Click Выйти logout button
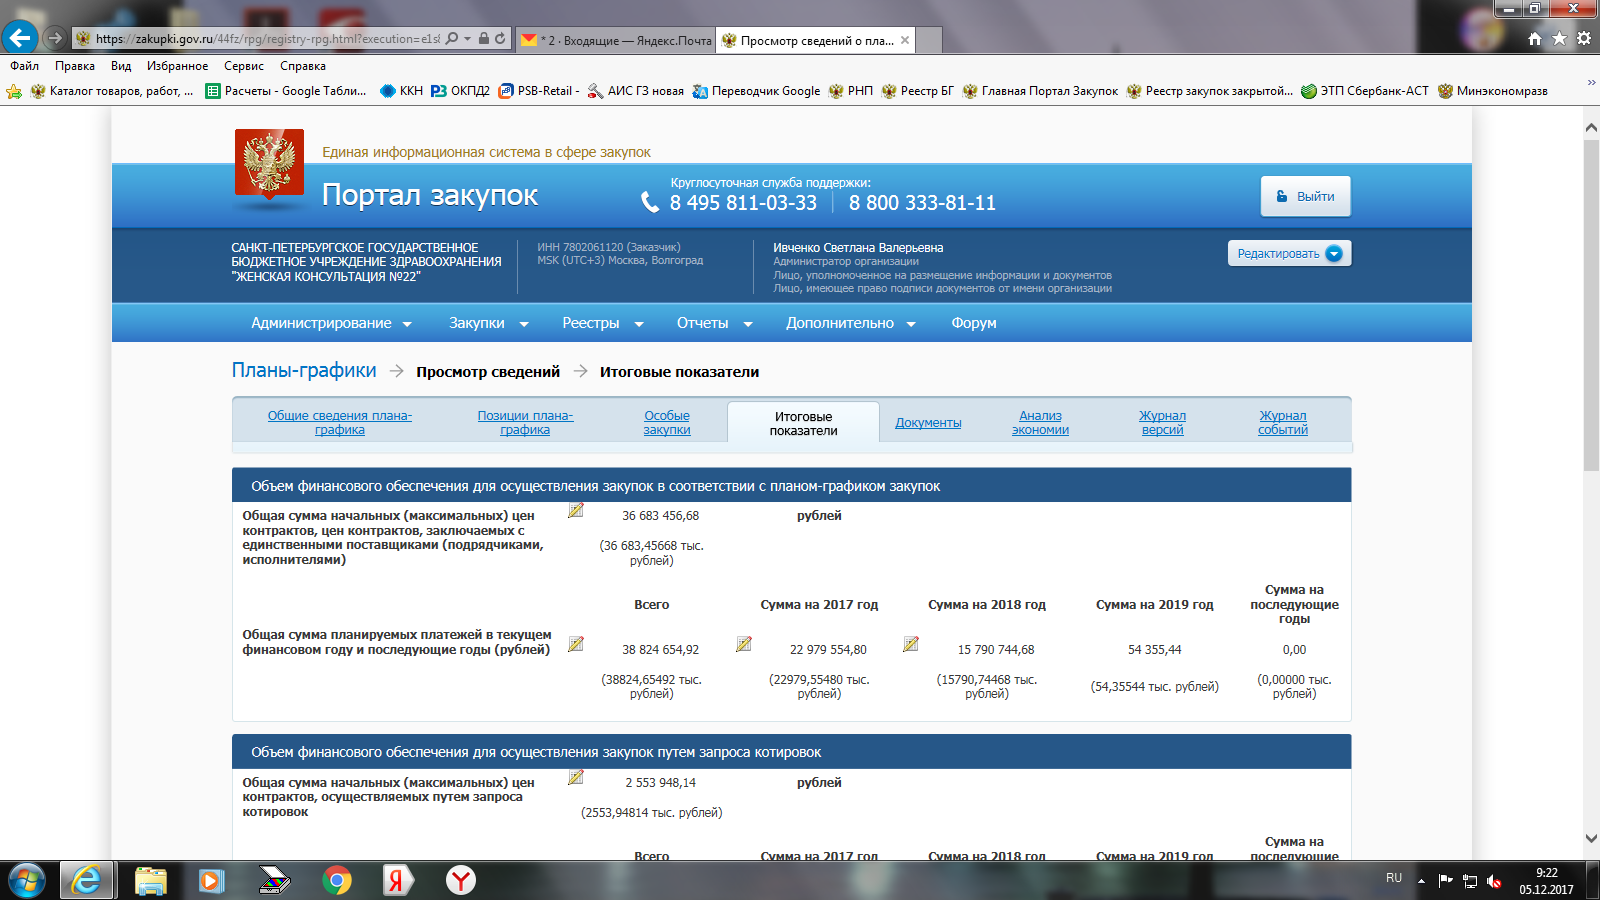The image size is (1600, 900). point(1305,196)
